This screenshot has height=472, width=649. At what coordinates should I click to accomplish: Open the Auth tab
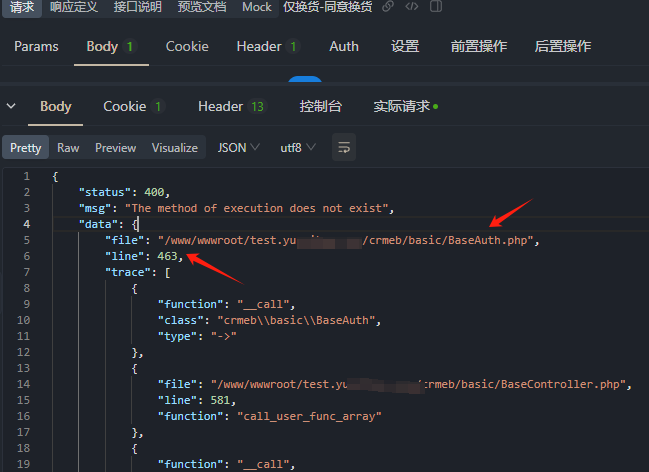click(x=344, y=46)
